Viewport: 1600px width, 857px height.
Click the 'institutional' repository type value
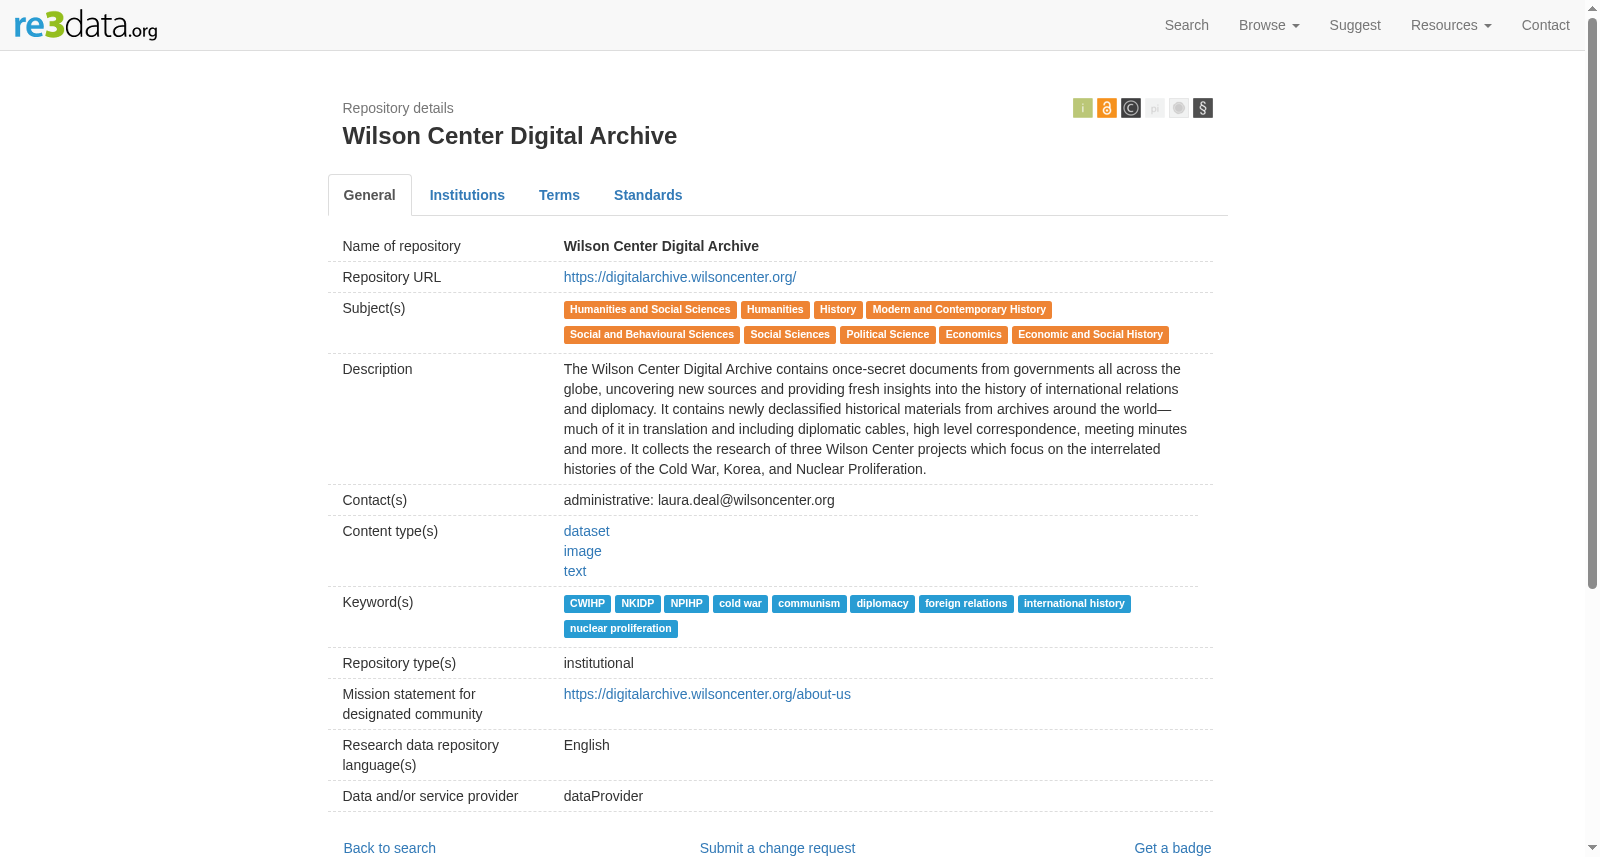pyautogui.click(x=599, y=663)
